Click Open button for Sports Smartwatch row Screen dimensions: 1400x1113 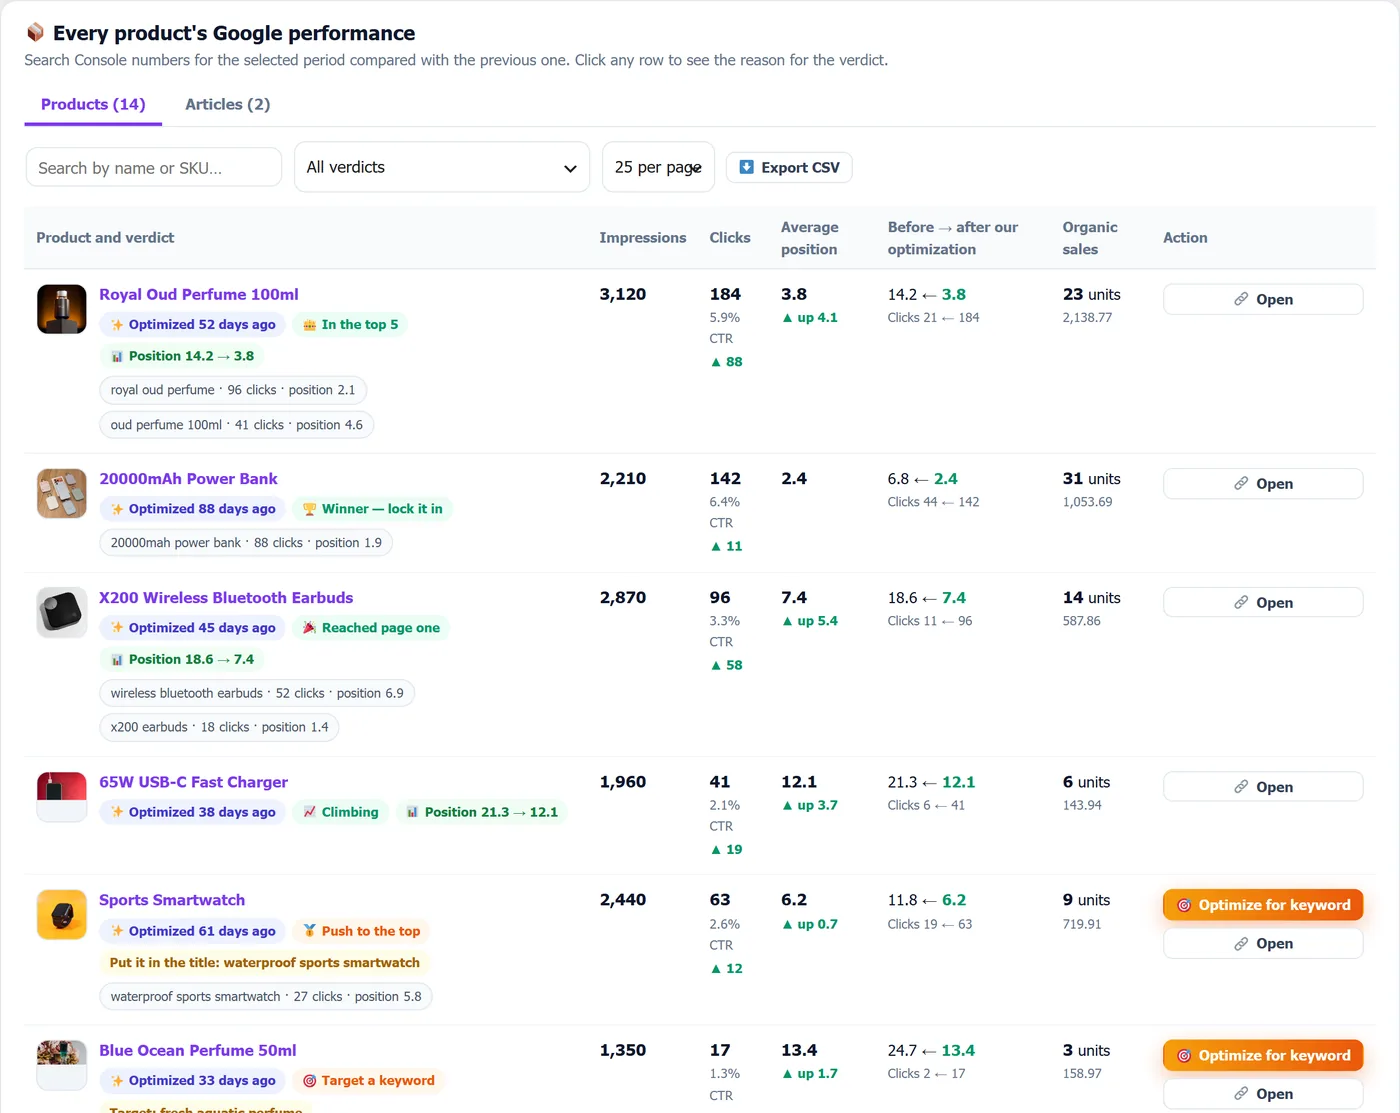[x=1263, y=944]
